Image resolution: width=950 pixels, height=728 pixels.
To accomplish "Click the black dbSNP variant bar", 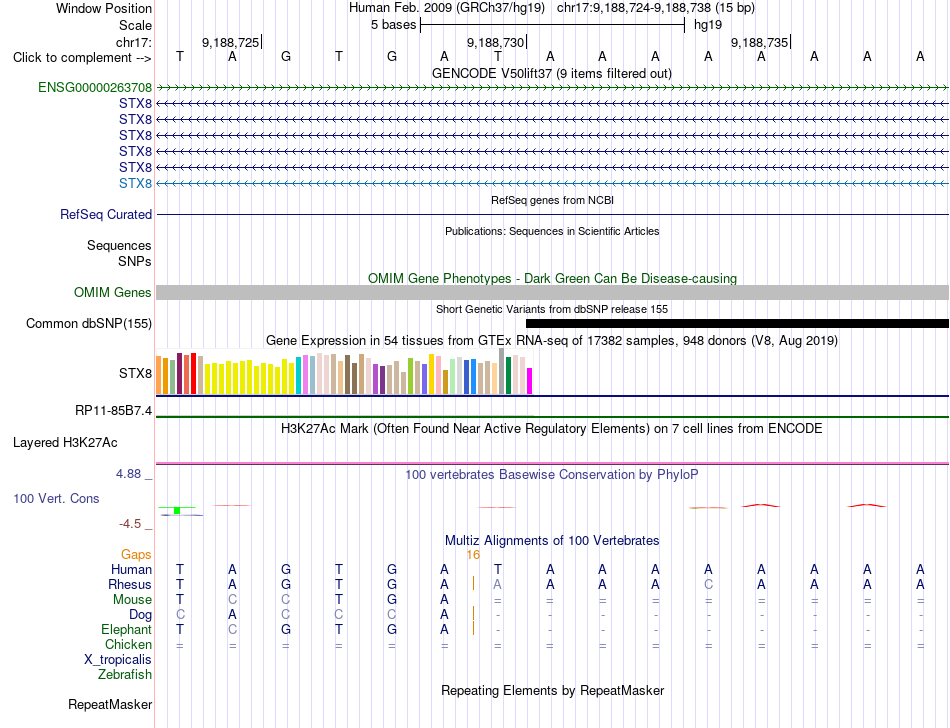I will coord(737,323).
